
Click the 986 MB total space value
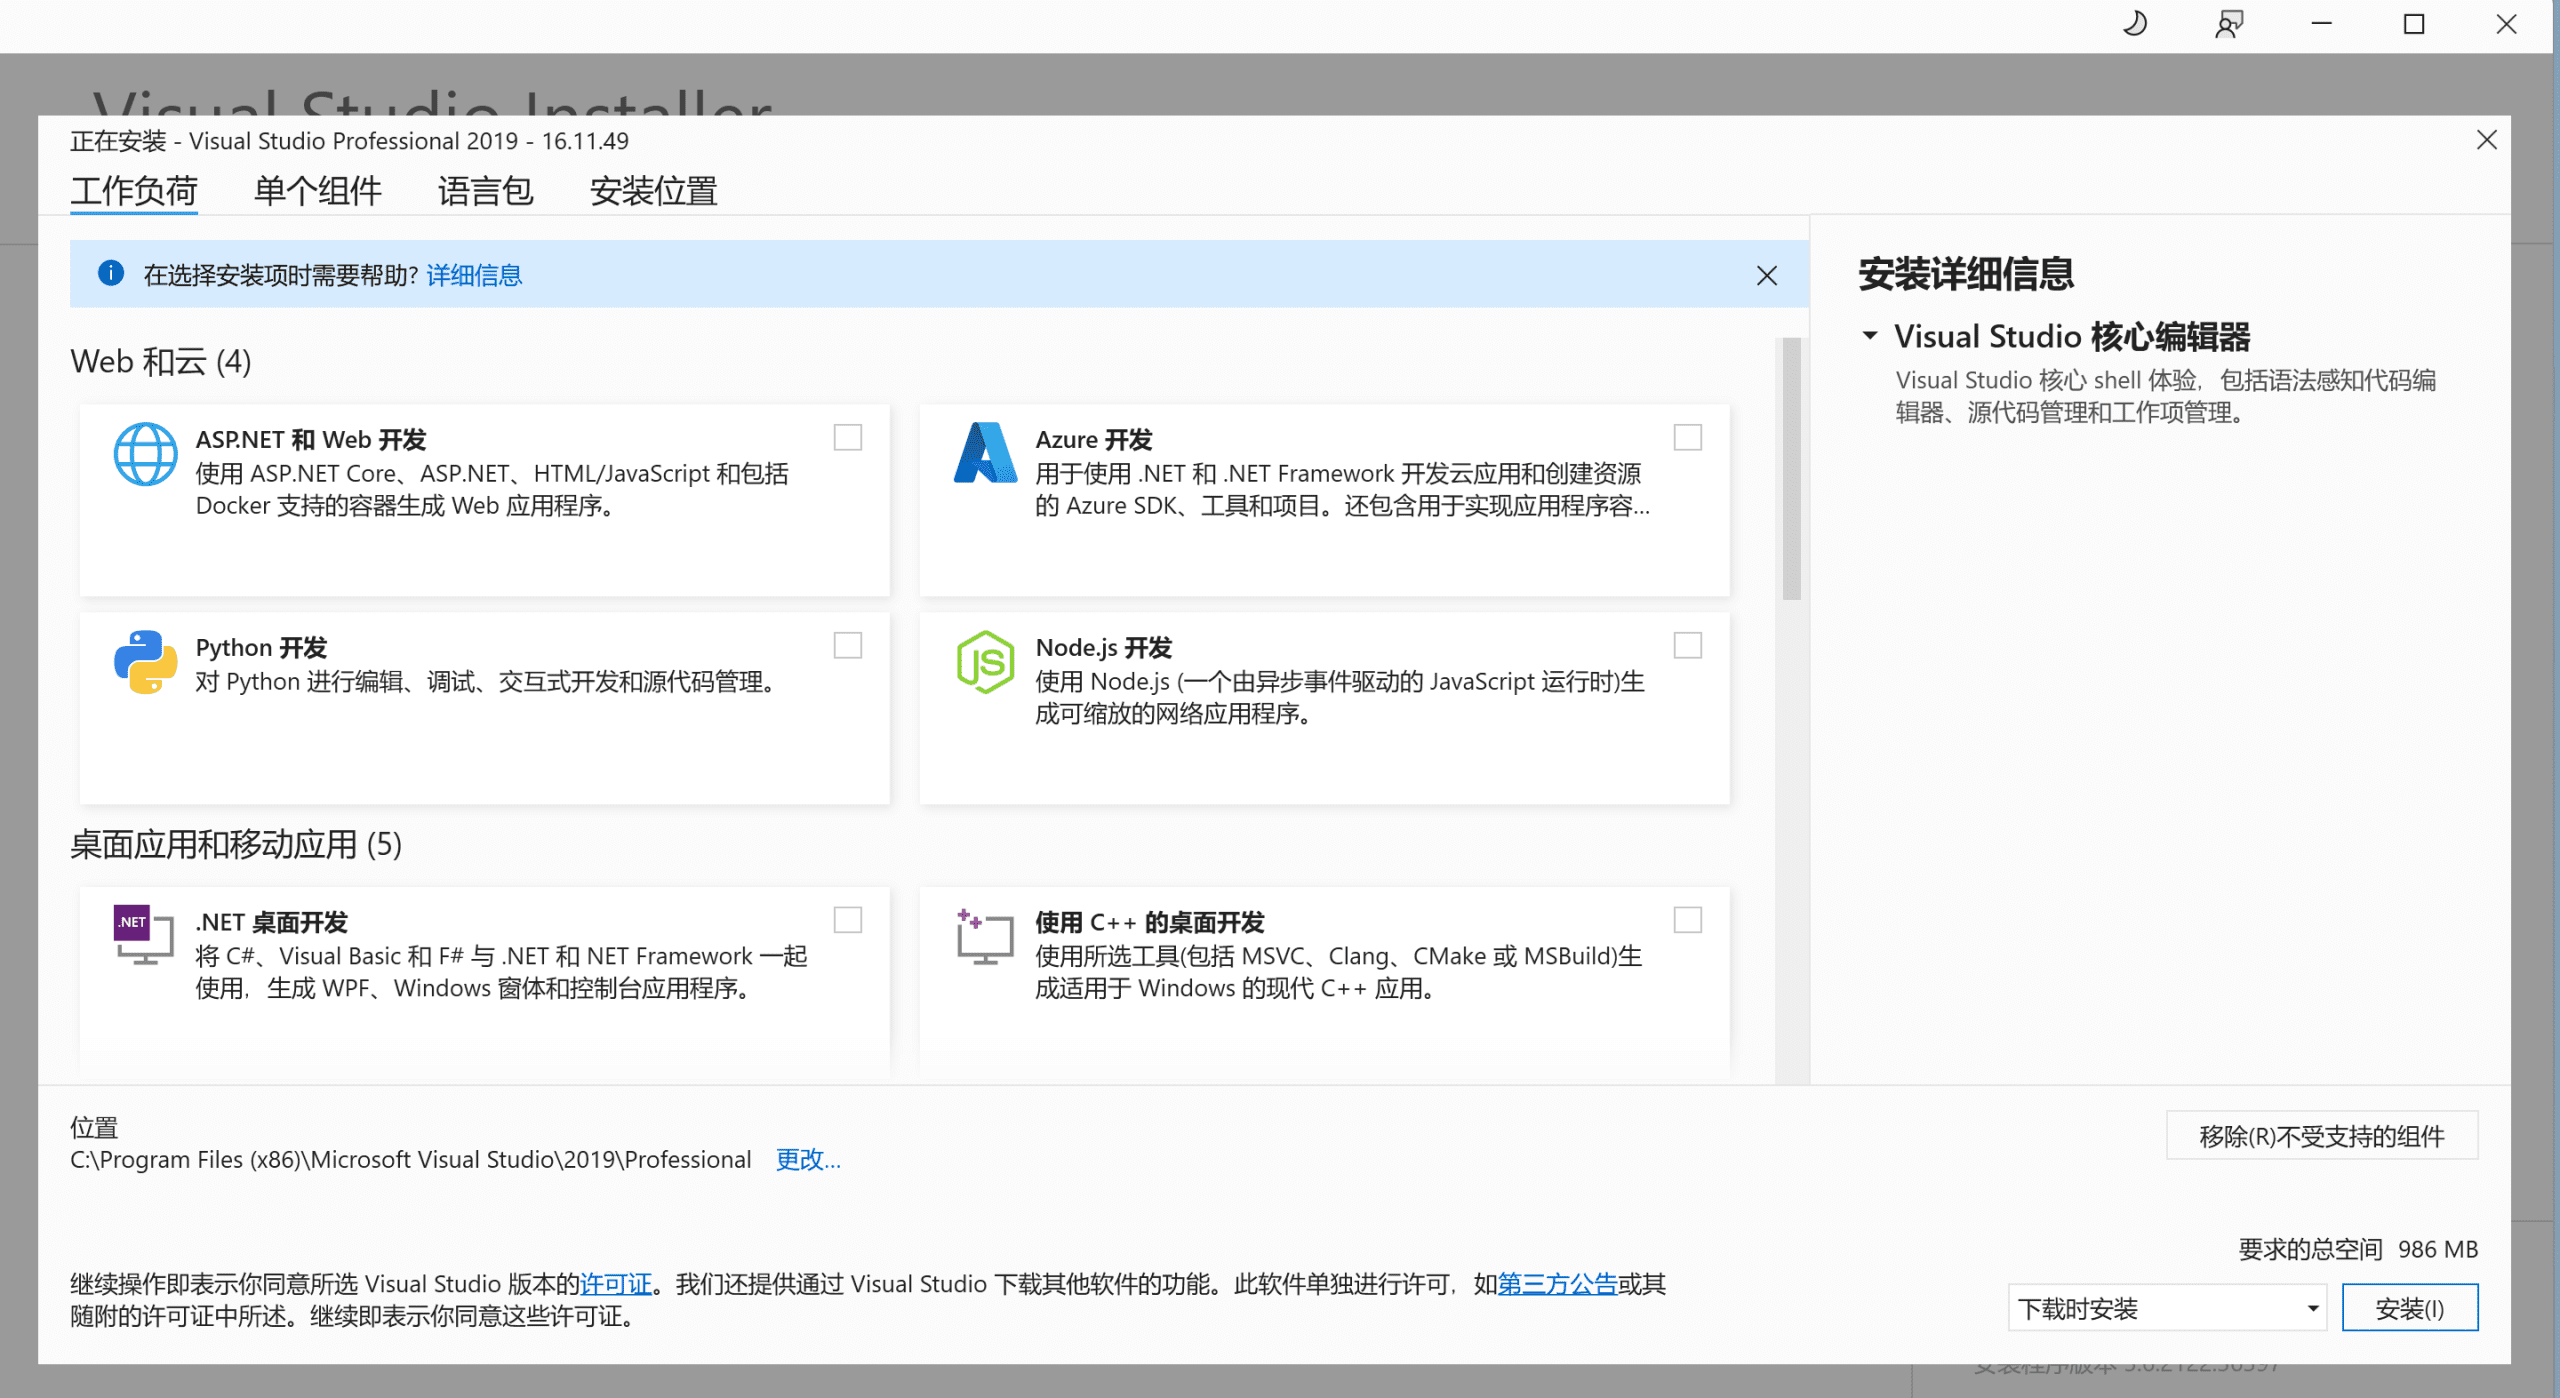tap(2437, 1249)
